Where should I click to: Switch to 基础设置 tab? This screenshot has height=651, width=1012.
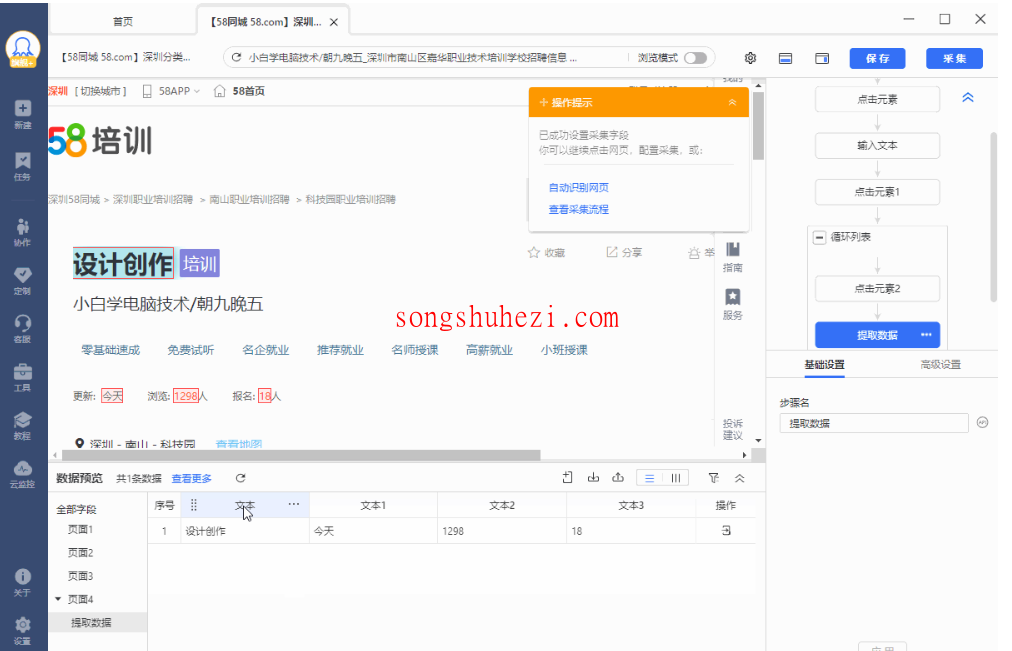click(x=824, y=365)
